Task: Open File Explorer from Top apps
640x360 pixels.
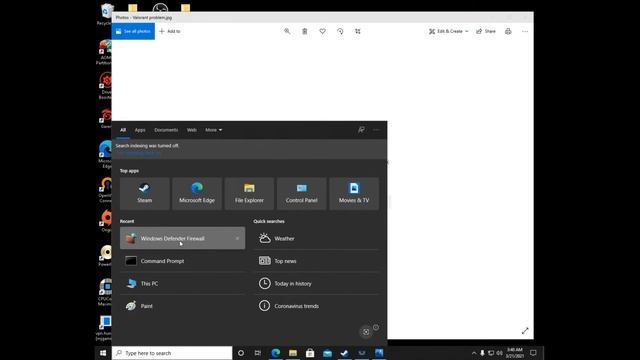Action: click(249, 193)
